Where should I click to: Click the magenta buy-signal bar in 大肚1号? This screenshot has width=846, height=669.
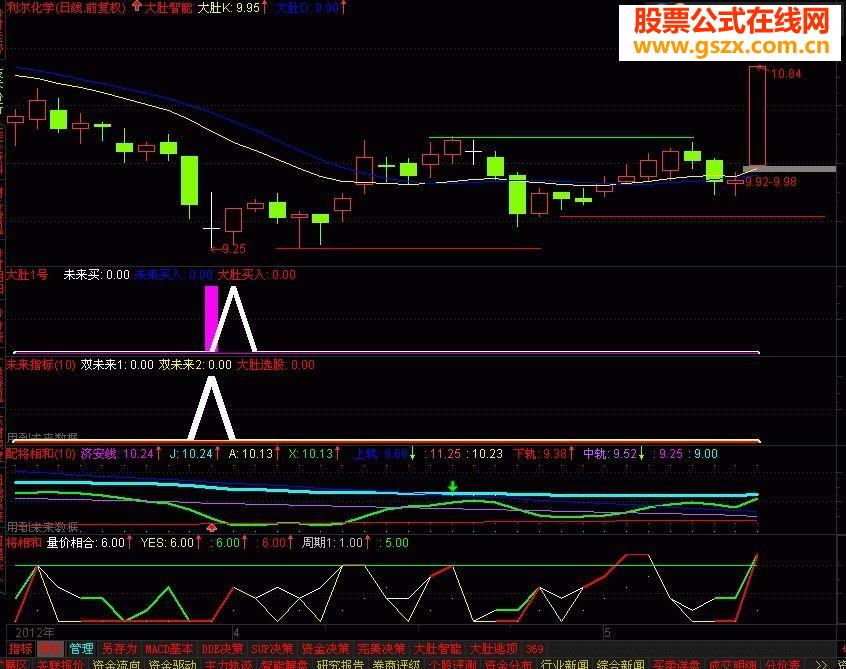(x=212, y=318)
